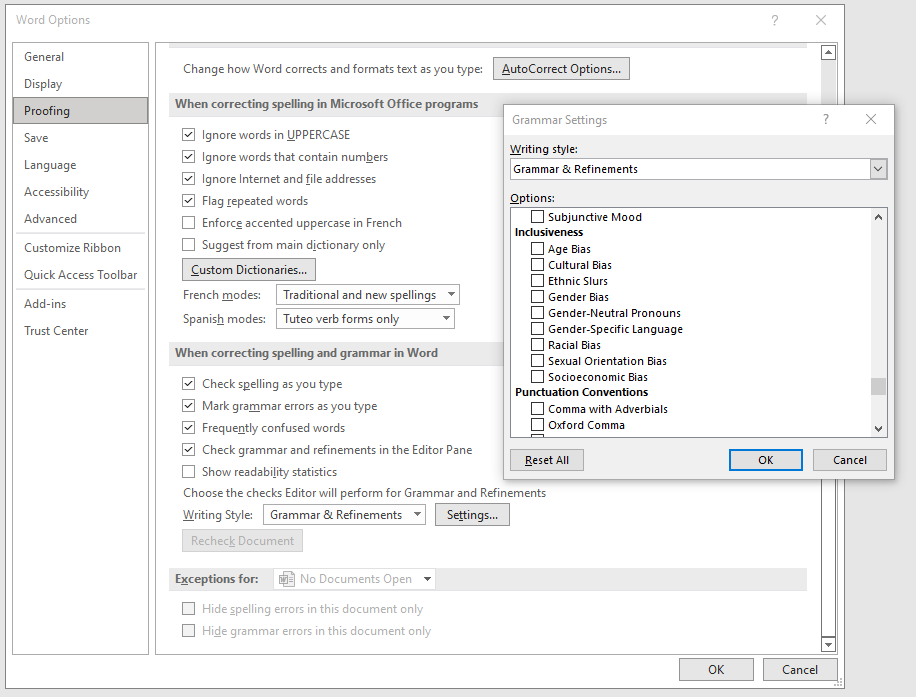916x697 pixels.
Task: Confirm Grammar Settings with OK
Action: pyautogui.click(x=765, y=460)
